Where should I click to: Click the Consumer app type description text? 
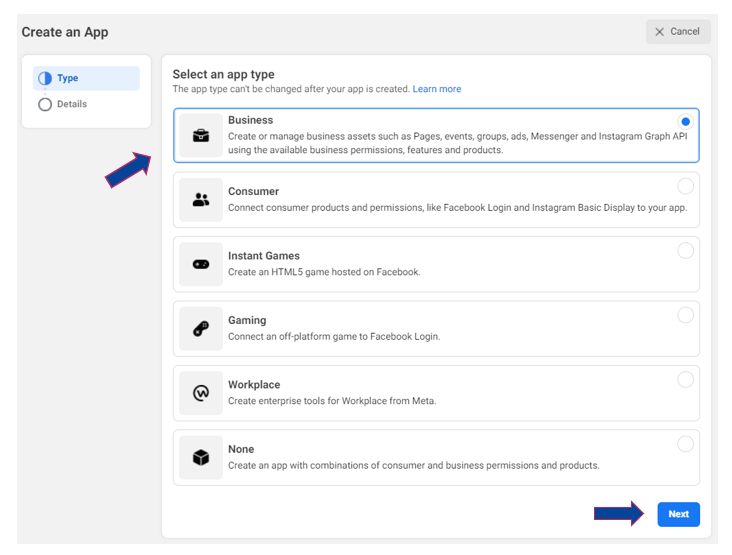[457, 208]
